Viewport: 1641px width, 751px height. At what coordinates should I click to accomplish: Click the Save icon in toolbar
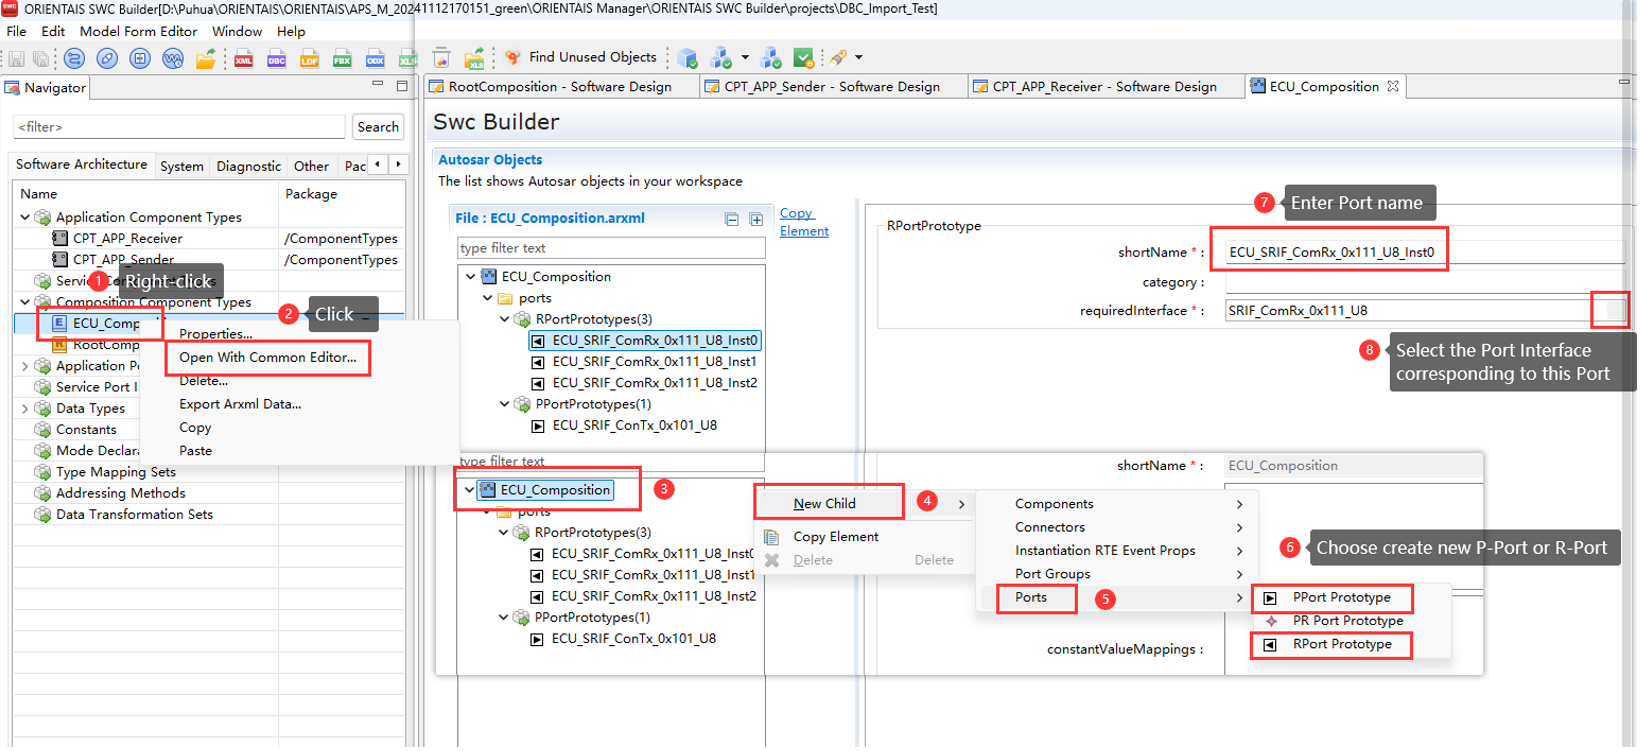(x=16, y=59)
